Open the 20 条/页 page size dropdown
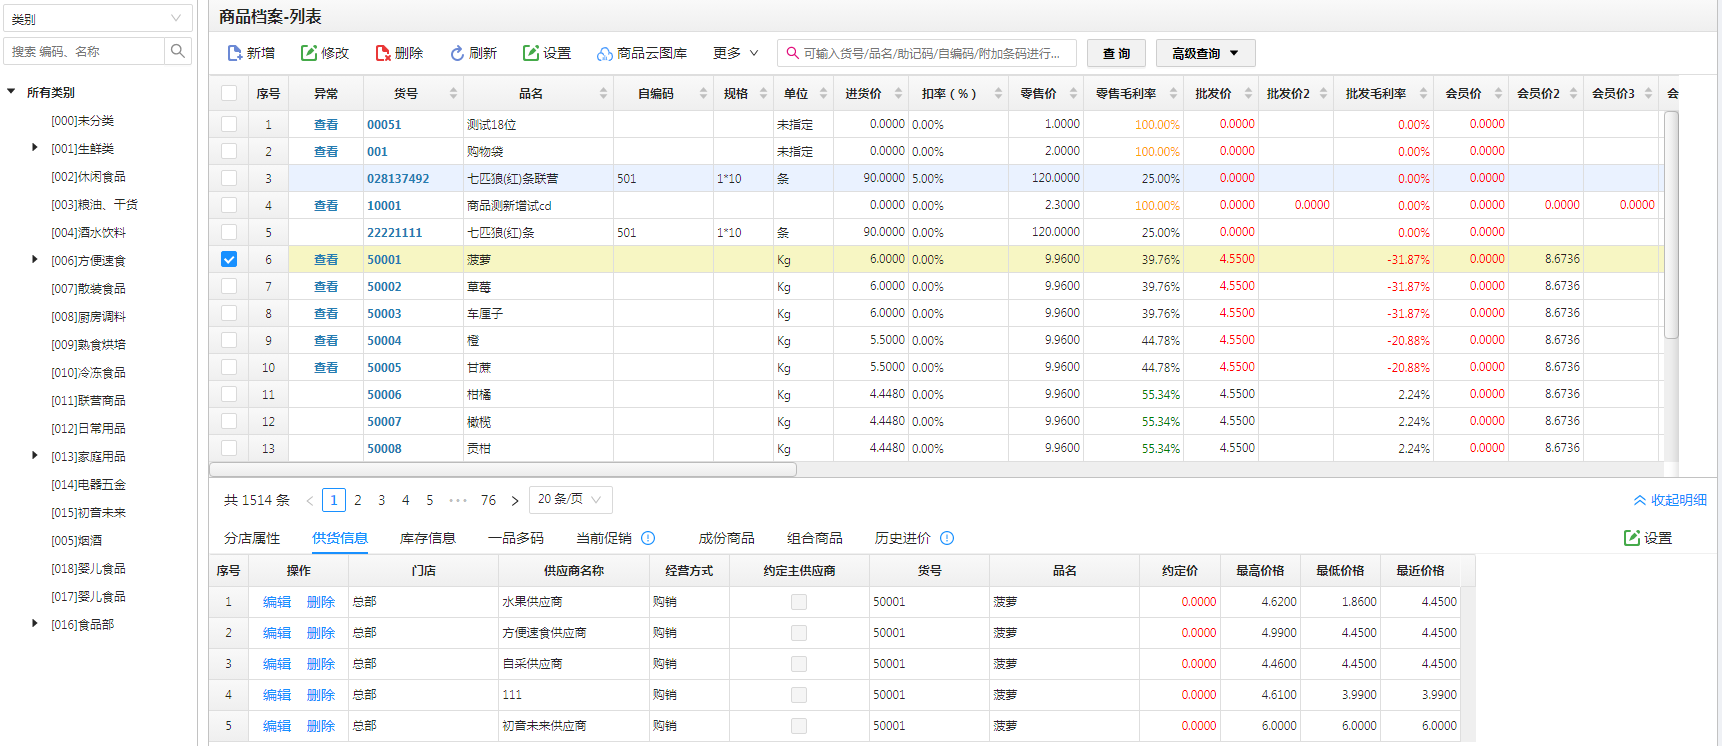 coord(570,499)
